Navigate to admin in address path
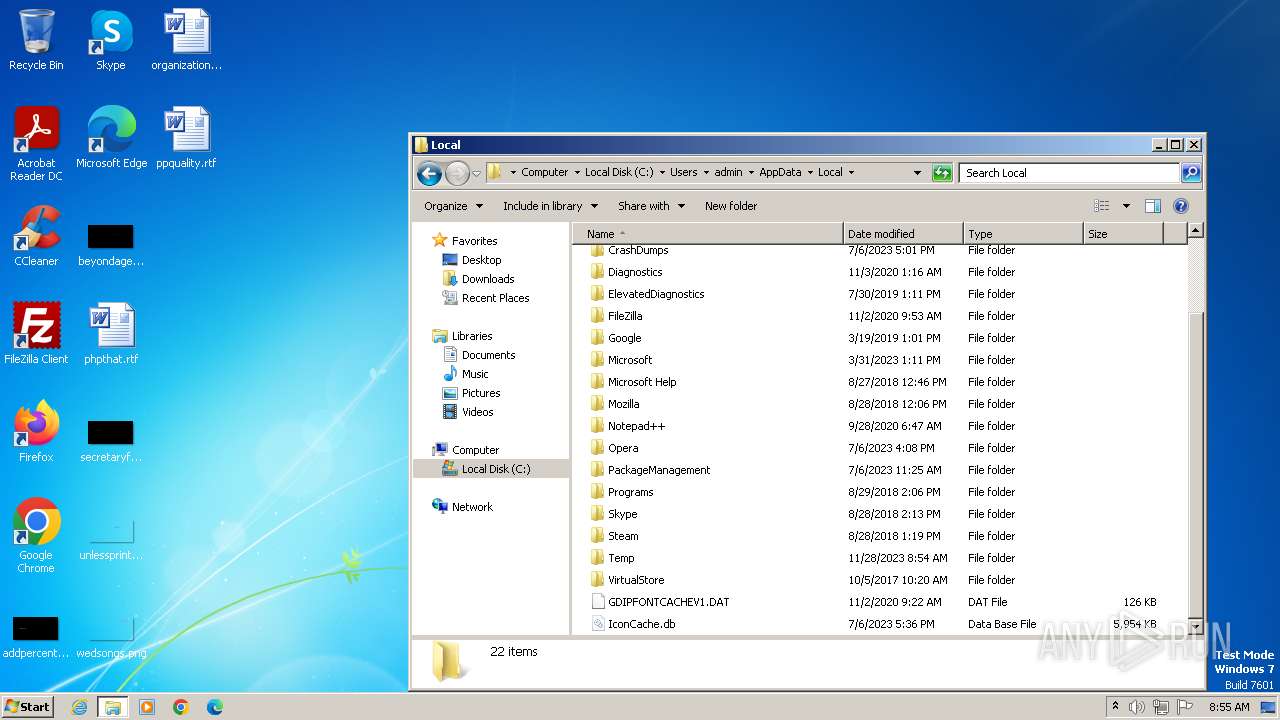The width and height of the screenshot is (1280, 720). (x=728, y=173)
